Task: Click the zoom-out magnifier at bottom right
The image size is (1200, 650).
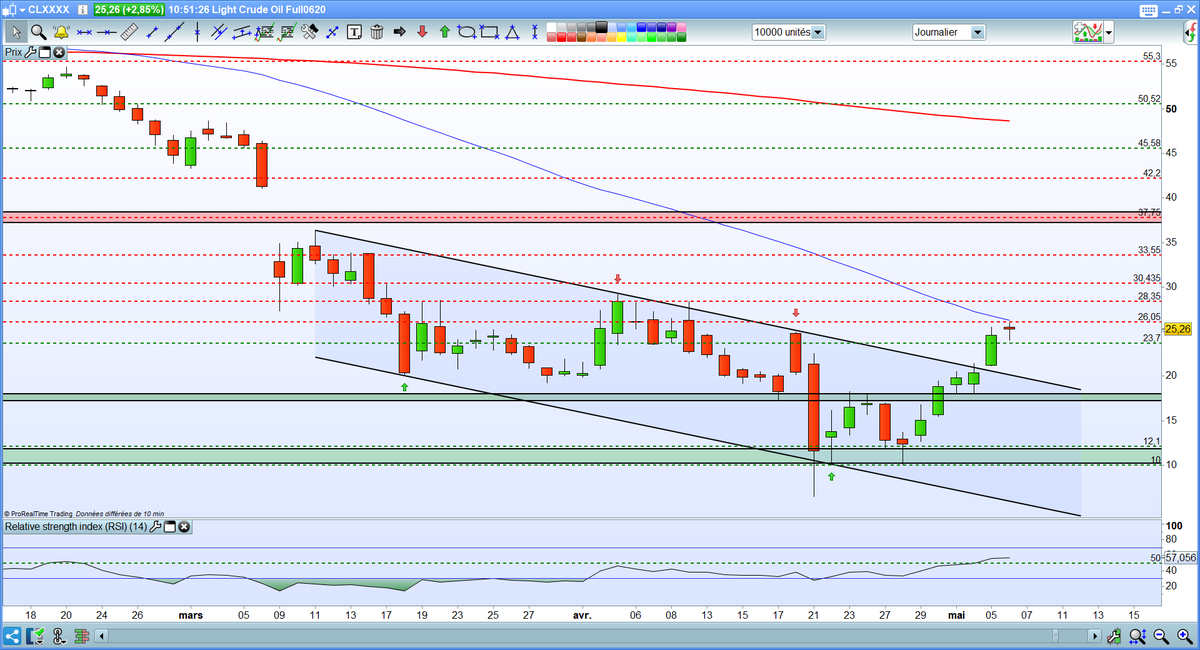Action: [1161, 636]
